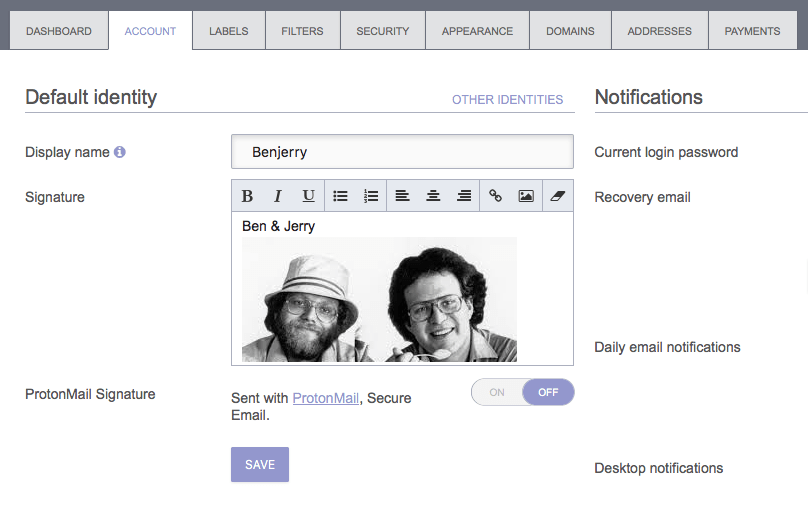The width and height of the screenshot is (808, 526).
Task: Switch to the Payments tab
Action: (x=752, y=31)
